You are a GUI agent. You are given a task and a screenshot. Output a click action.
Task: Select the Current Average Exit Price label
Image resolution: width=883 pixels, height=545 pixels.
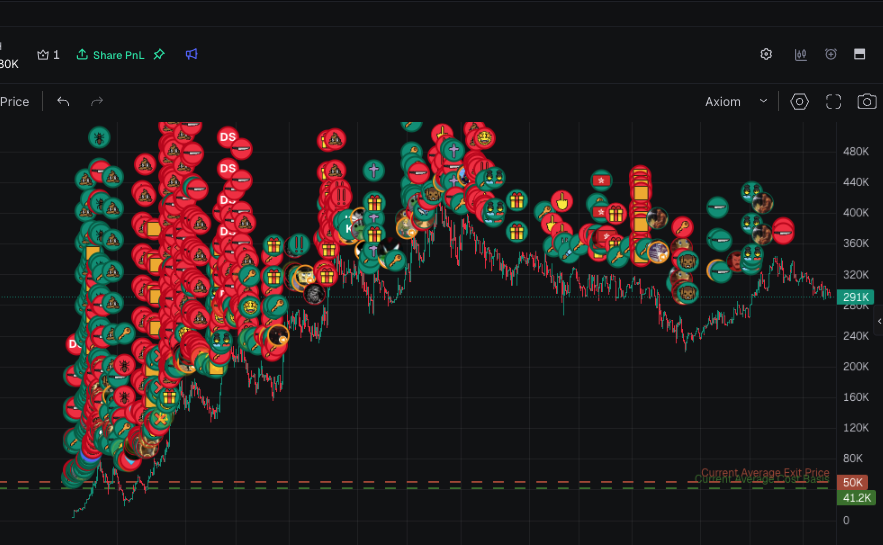pyautogui.click(x=765, y=472)
